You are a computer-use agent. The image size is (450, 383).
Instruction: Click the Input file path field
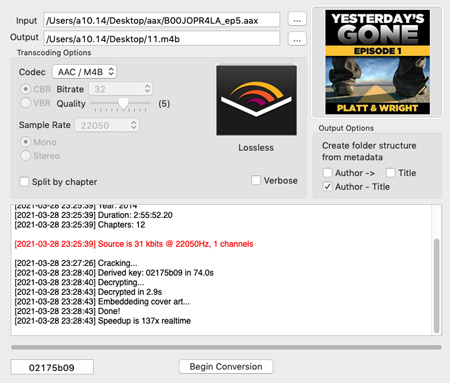[161, 20]
